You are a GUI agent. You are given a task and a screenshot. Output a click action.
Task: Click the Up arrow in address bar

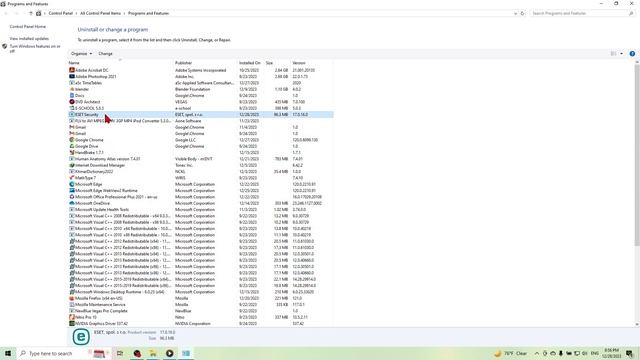(31, 13)
